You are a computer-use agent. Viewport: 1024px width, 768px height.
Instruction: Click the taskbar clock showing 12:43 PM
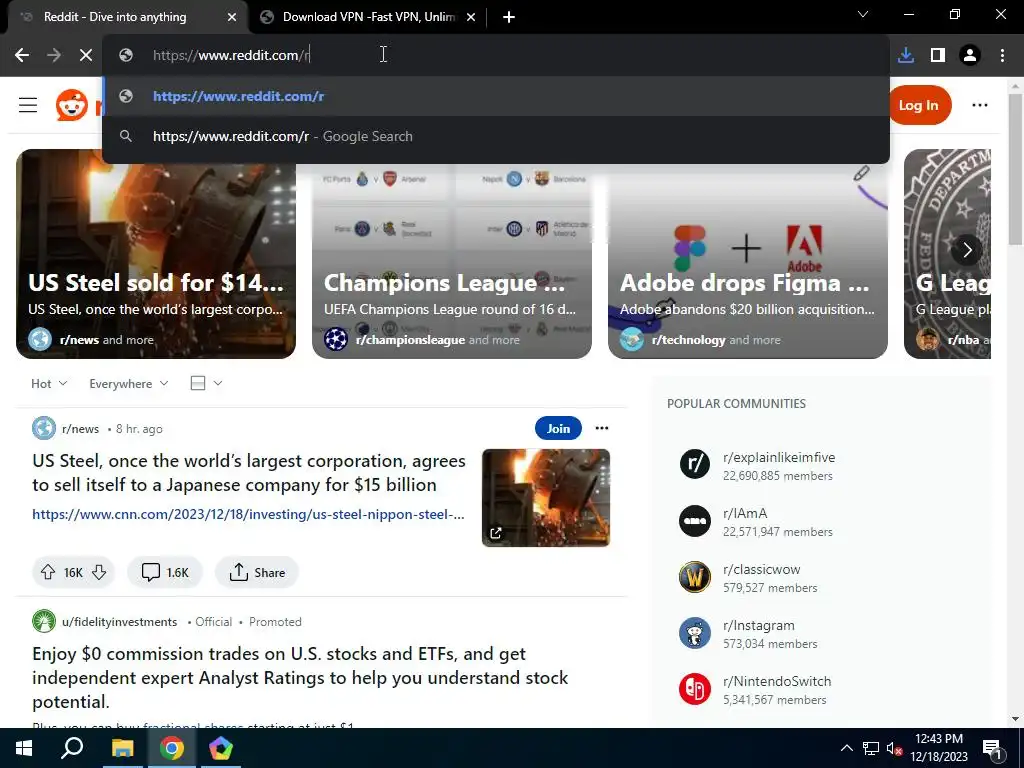pos(939,748)
